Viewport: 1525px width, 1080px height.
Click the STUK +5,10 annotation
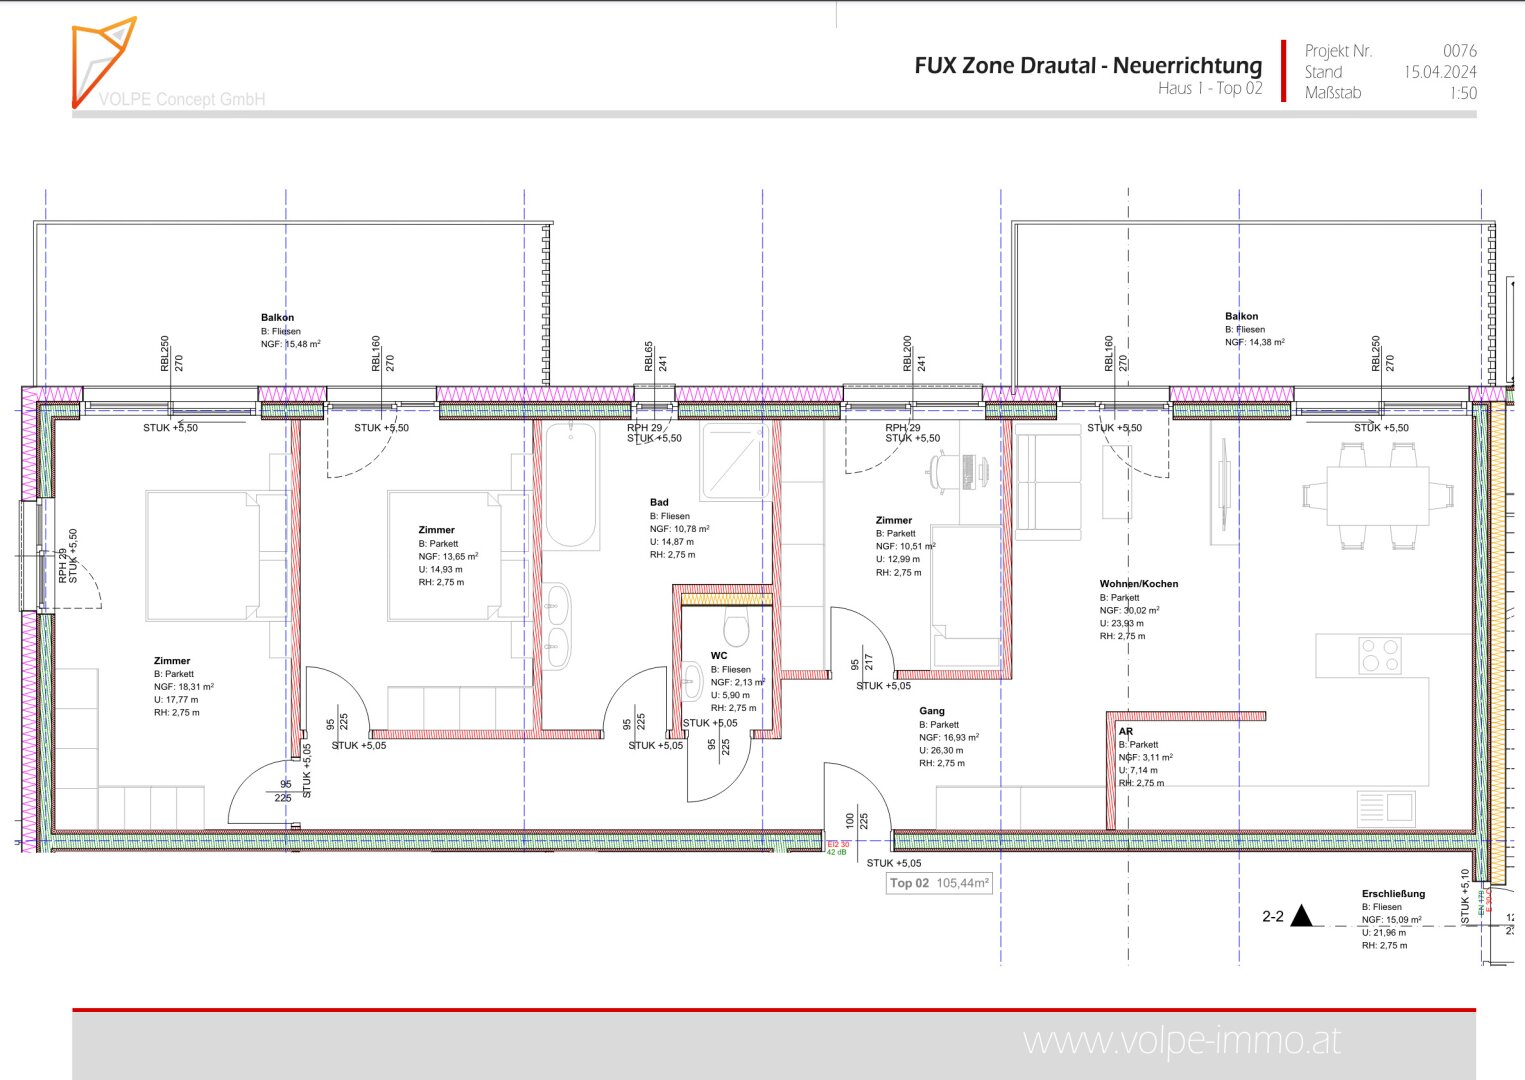click(x=1465, y=896)
